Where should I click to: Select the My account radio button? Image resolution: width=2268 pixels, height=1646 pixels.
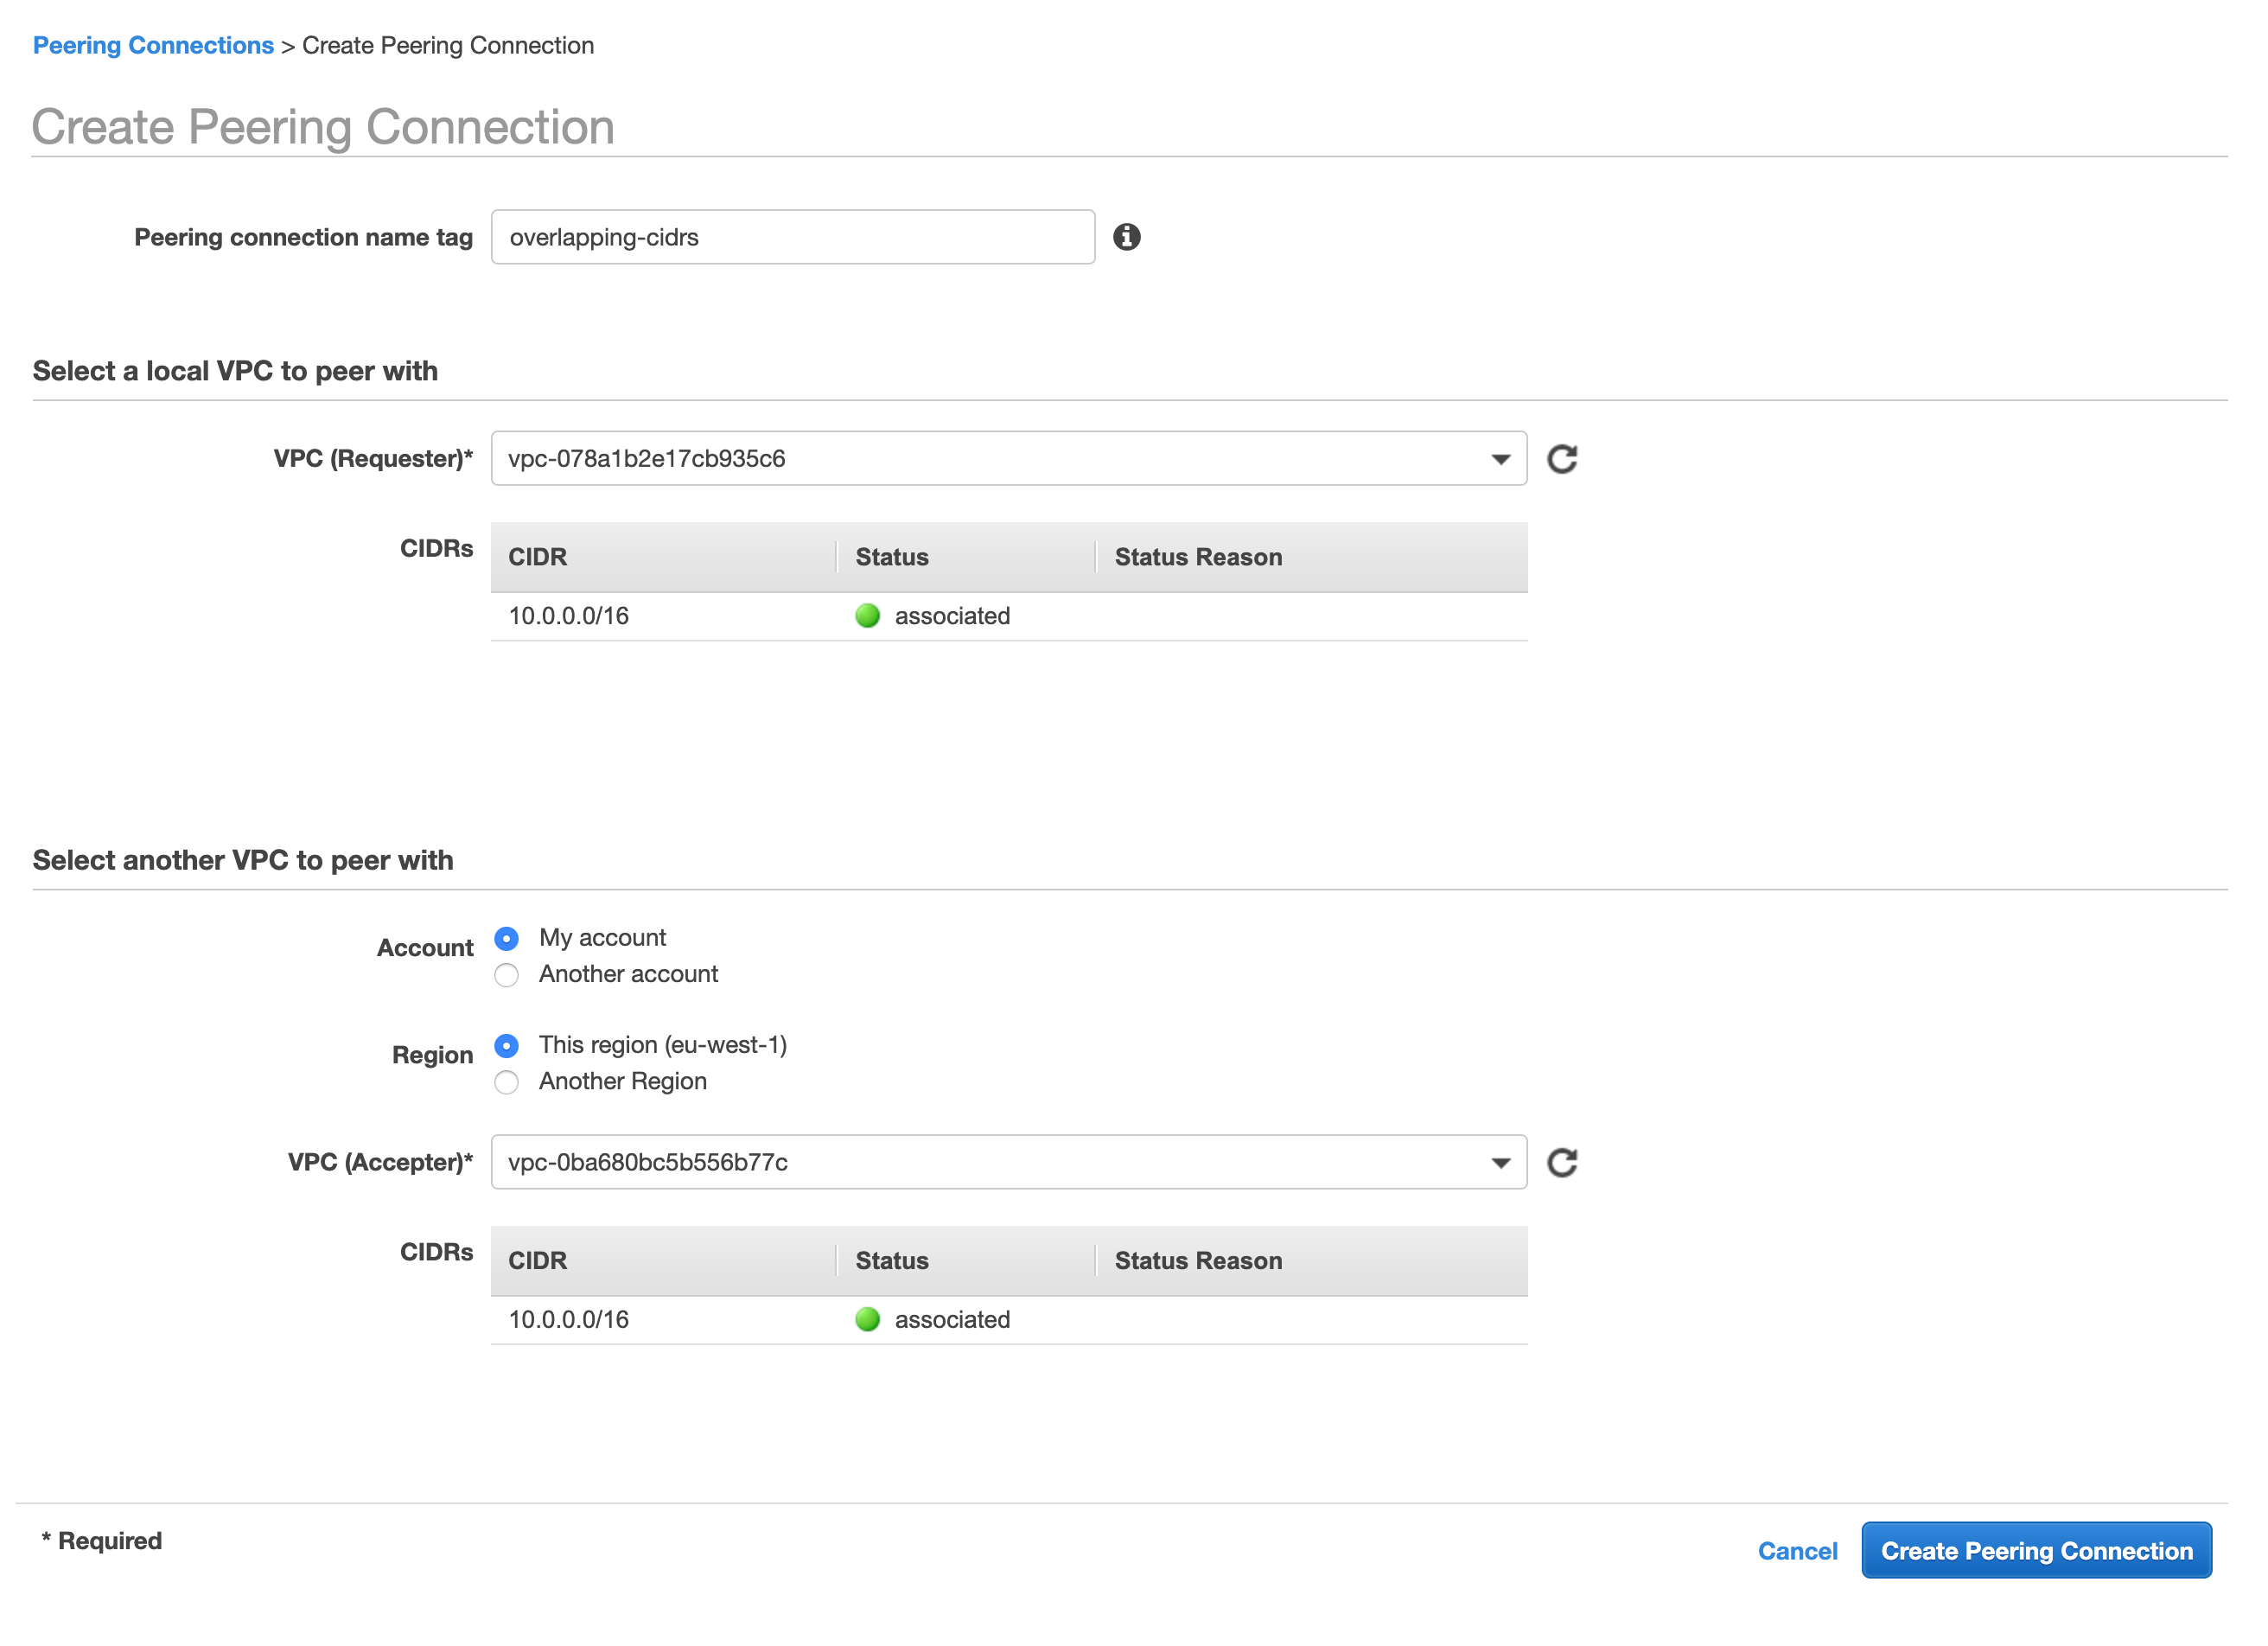pos(507,939)
